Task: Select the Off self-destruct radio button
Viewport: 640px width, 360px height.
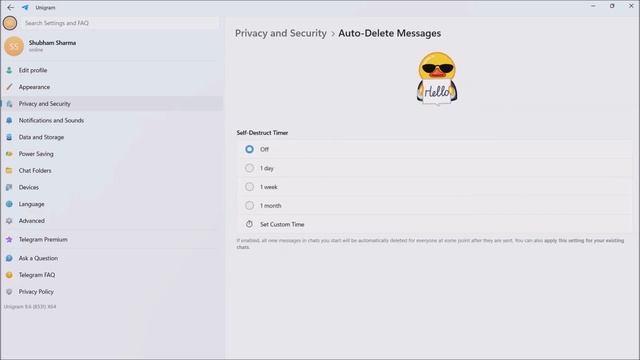Action: pyautogui.click(x=249, y=149)
